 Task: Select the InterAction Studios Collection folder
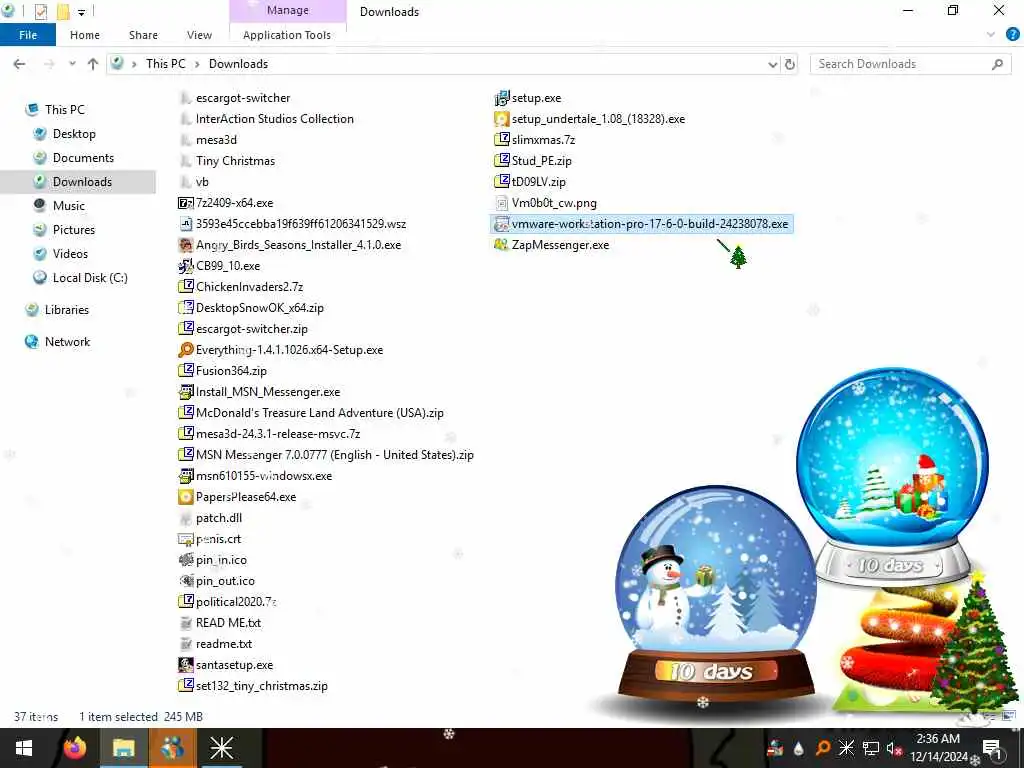point(274,119)
